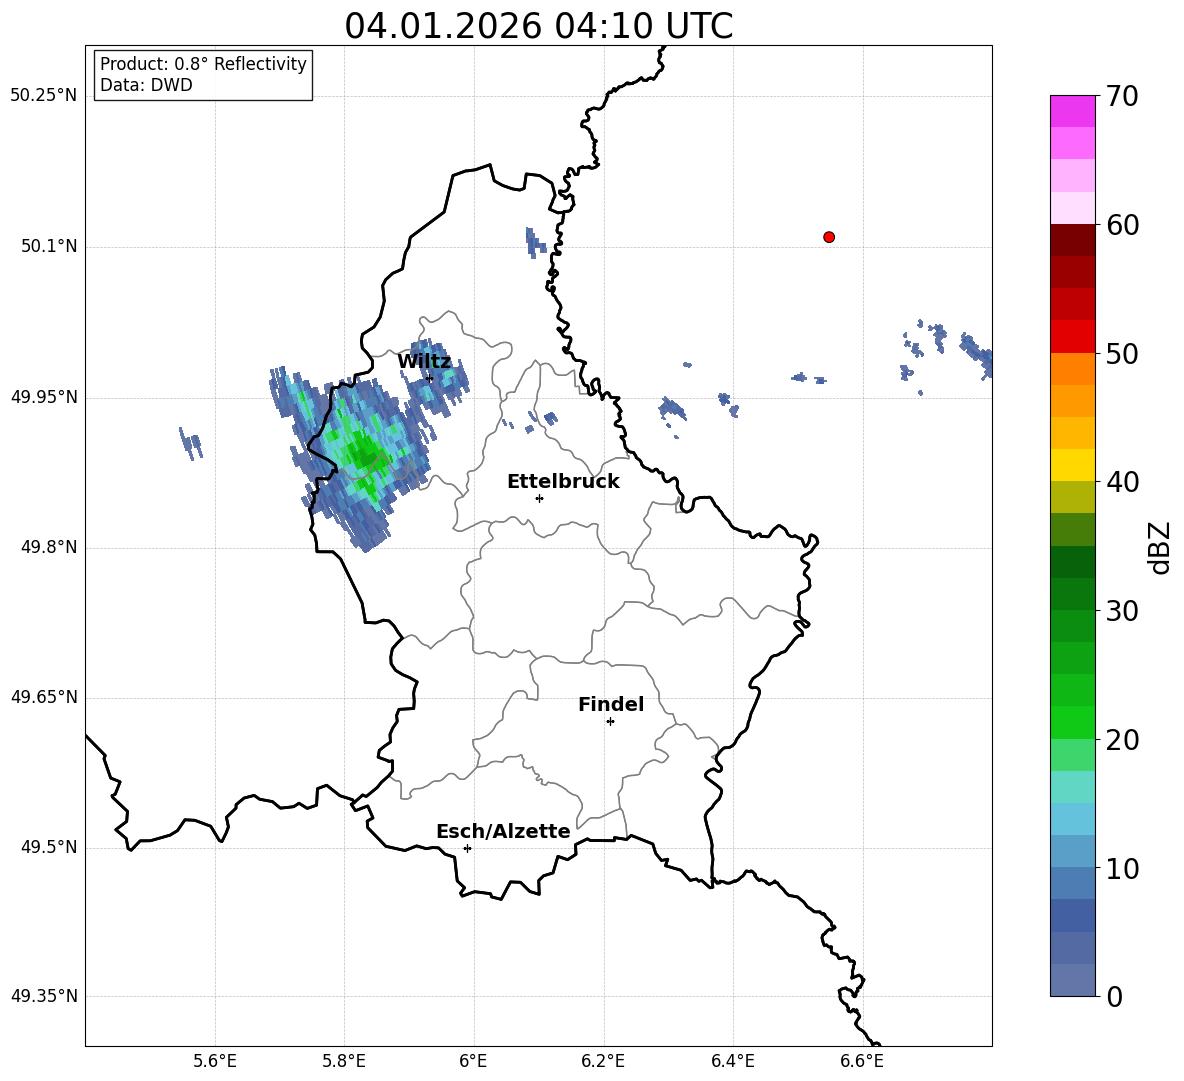This screenshot has height=1081, width=1184.
Task: Click the dBZ colorbar label
Action: [x=1161, y=547]
